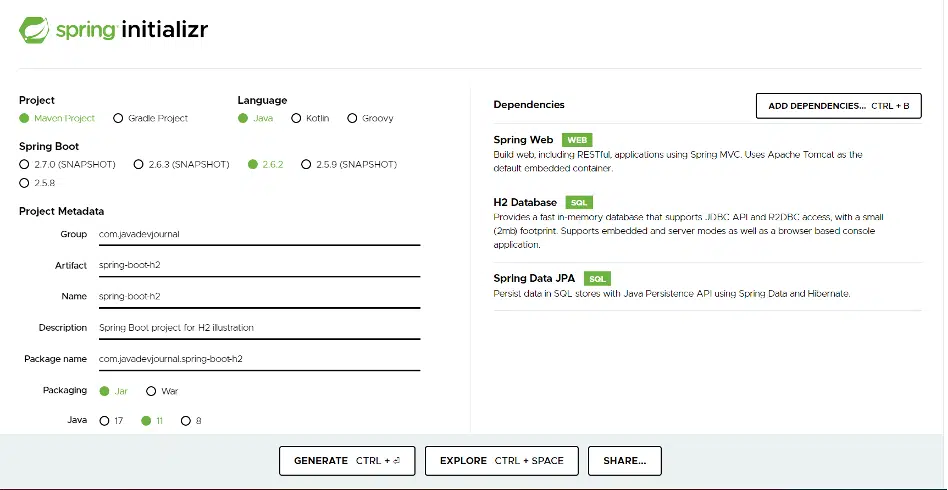Open Add Dependencies dialog
Screen dimensions: 948x490
click(839, 106)
